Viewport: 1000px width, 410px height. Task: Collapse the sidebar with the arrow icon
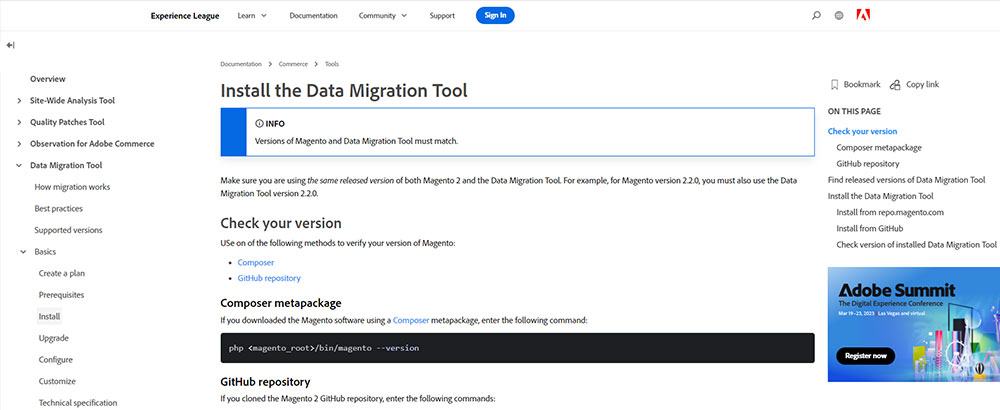coord(10,45)
